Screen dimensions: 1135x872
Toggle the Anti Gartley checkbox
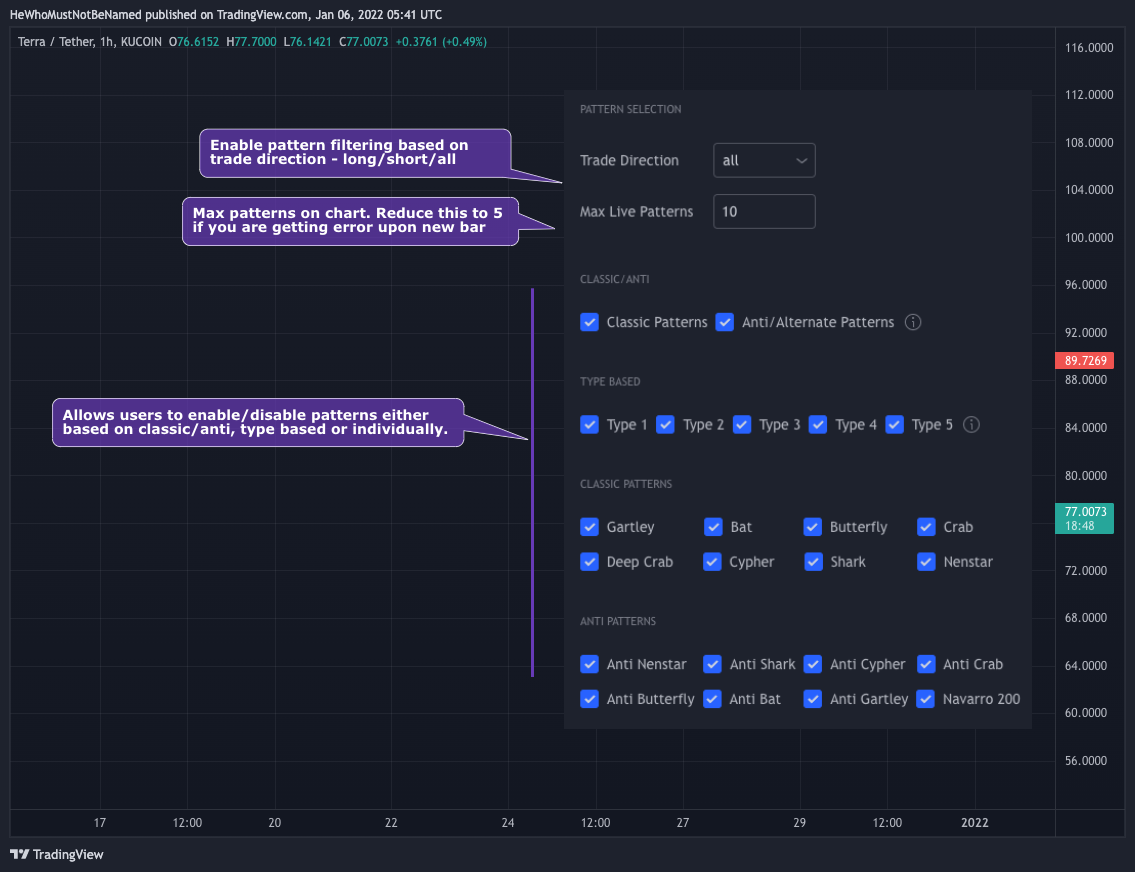pos(813,699)
